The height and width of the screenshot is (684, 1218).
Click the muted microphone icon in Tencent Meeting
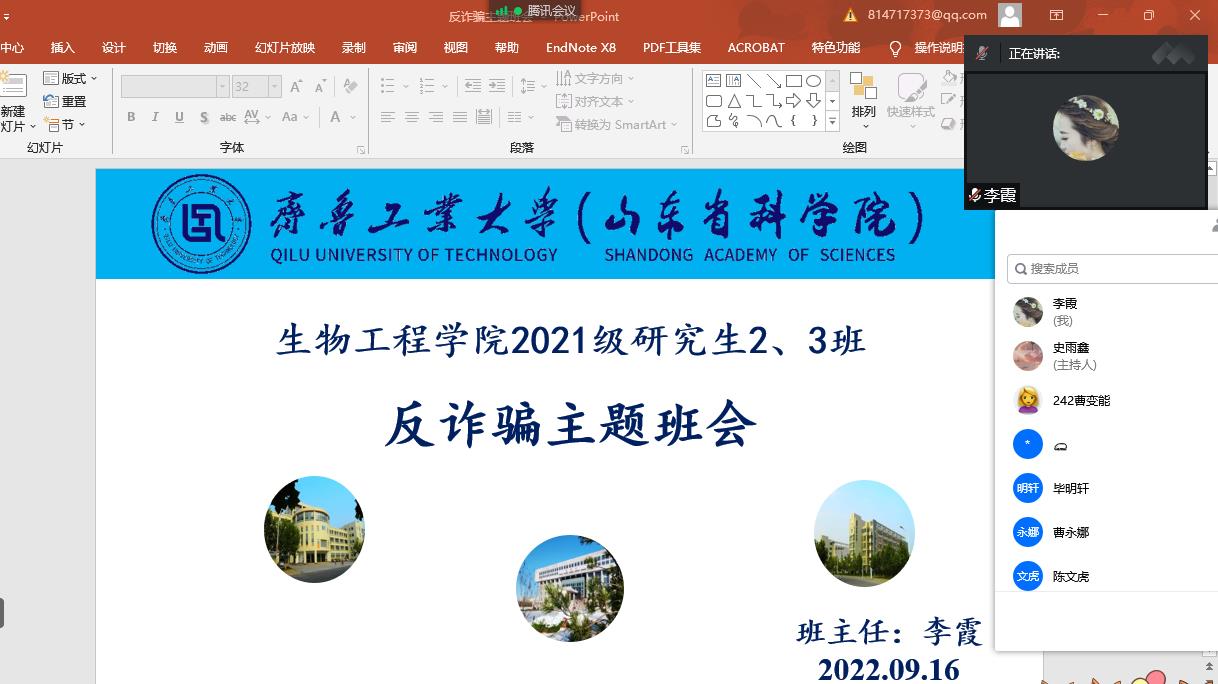982,53
